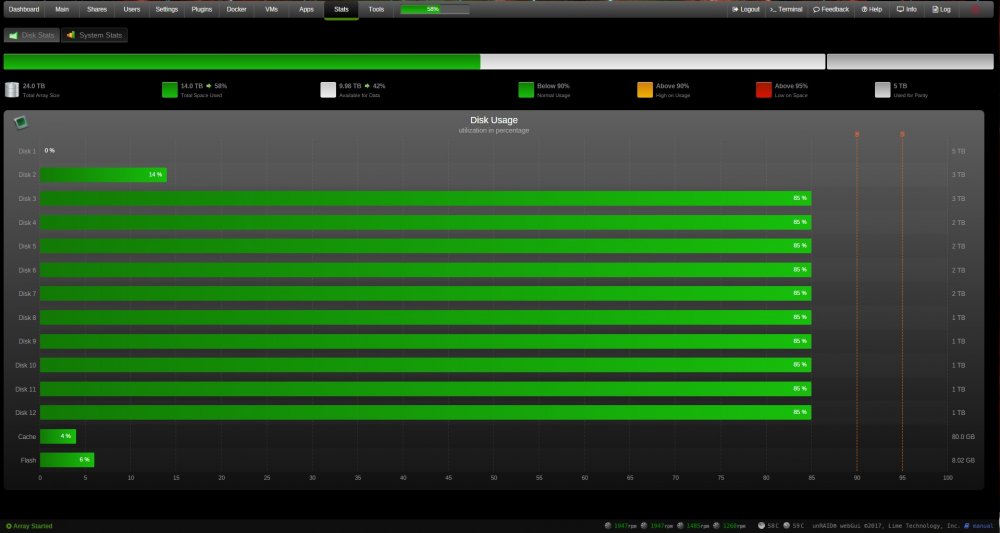Screen dimensions: 1000x533
Task: Click the Disk 6 label
Action: click(x=27, y=270)
